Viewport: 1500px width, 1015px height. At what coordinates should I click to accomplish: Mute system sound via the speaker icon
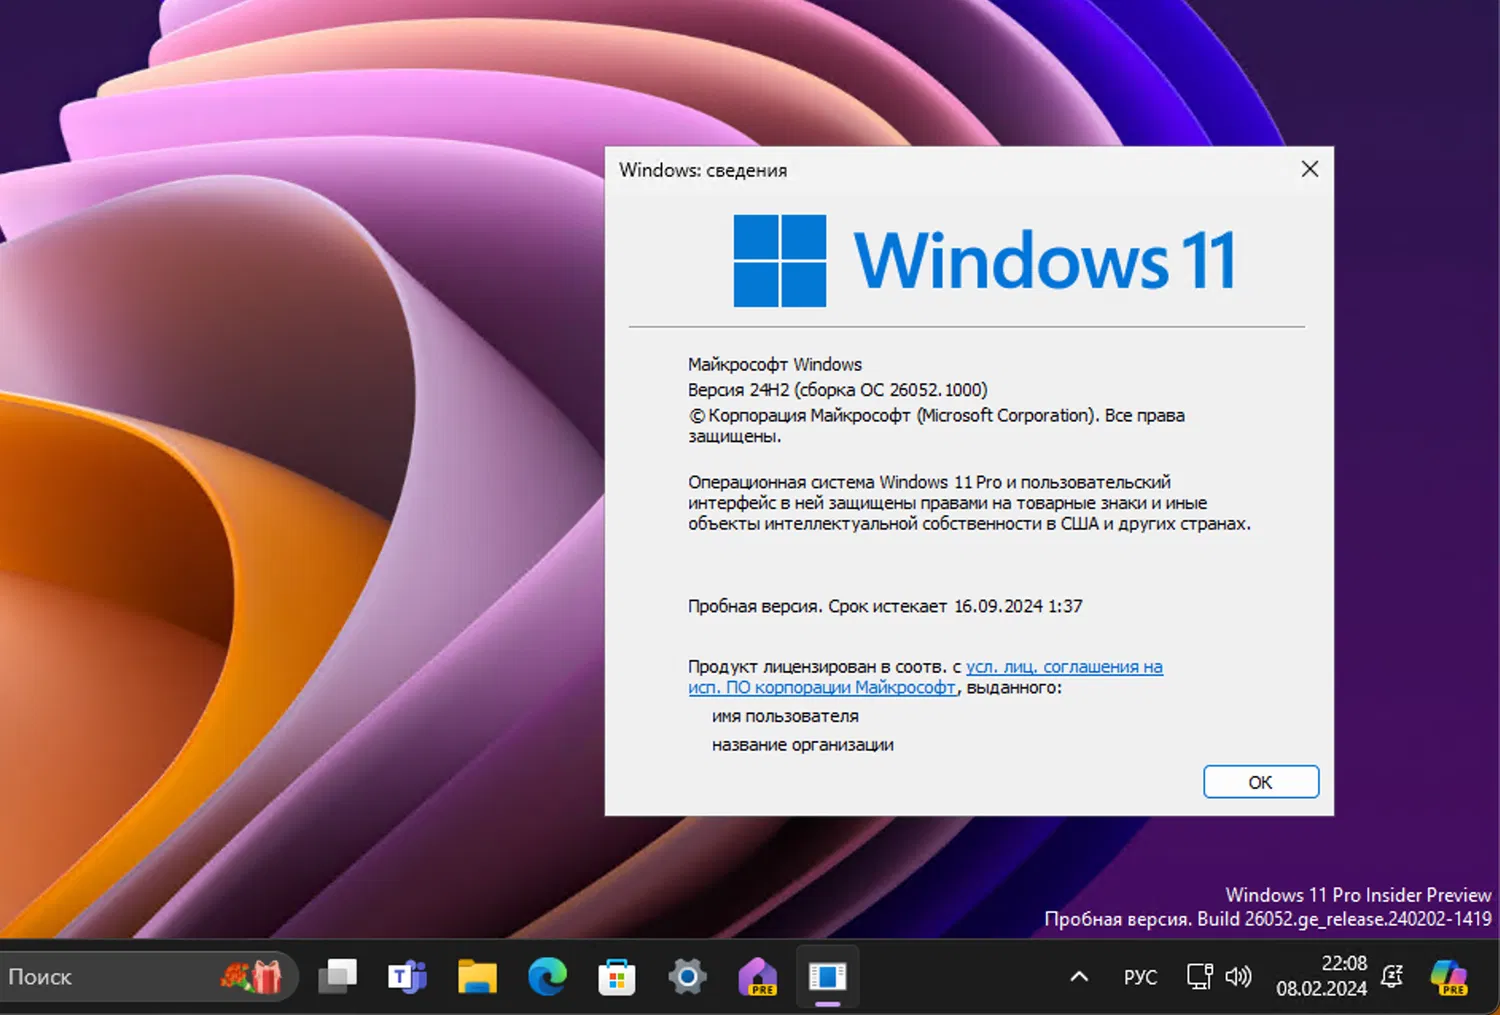coord(1239,977)
